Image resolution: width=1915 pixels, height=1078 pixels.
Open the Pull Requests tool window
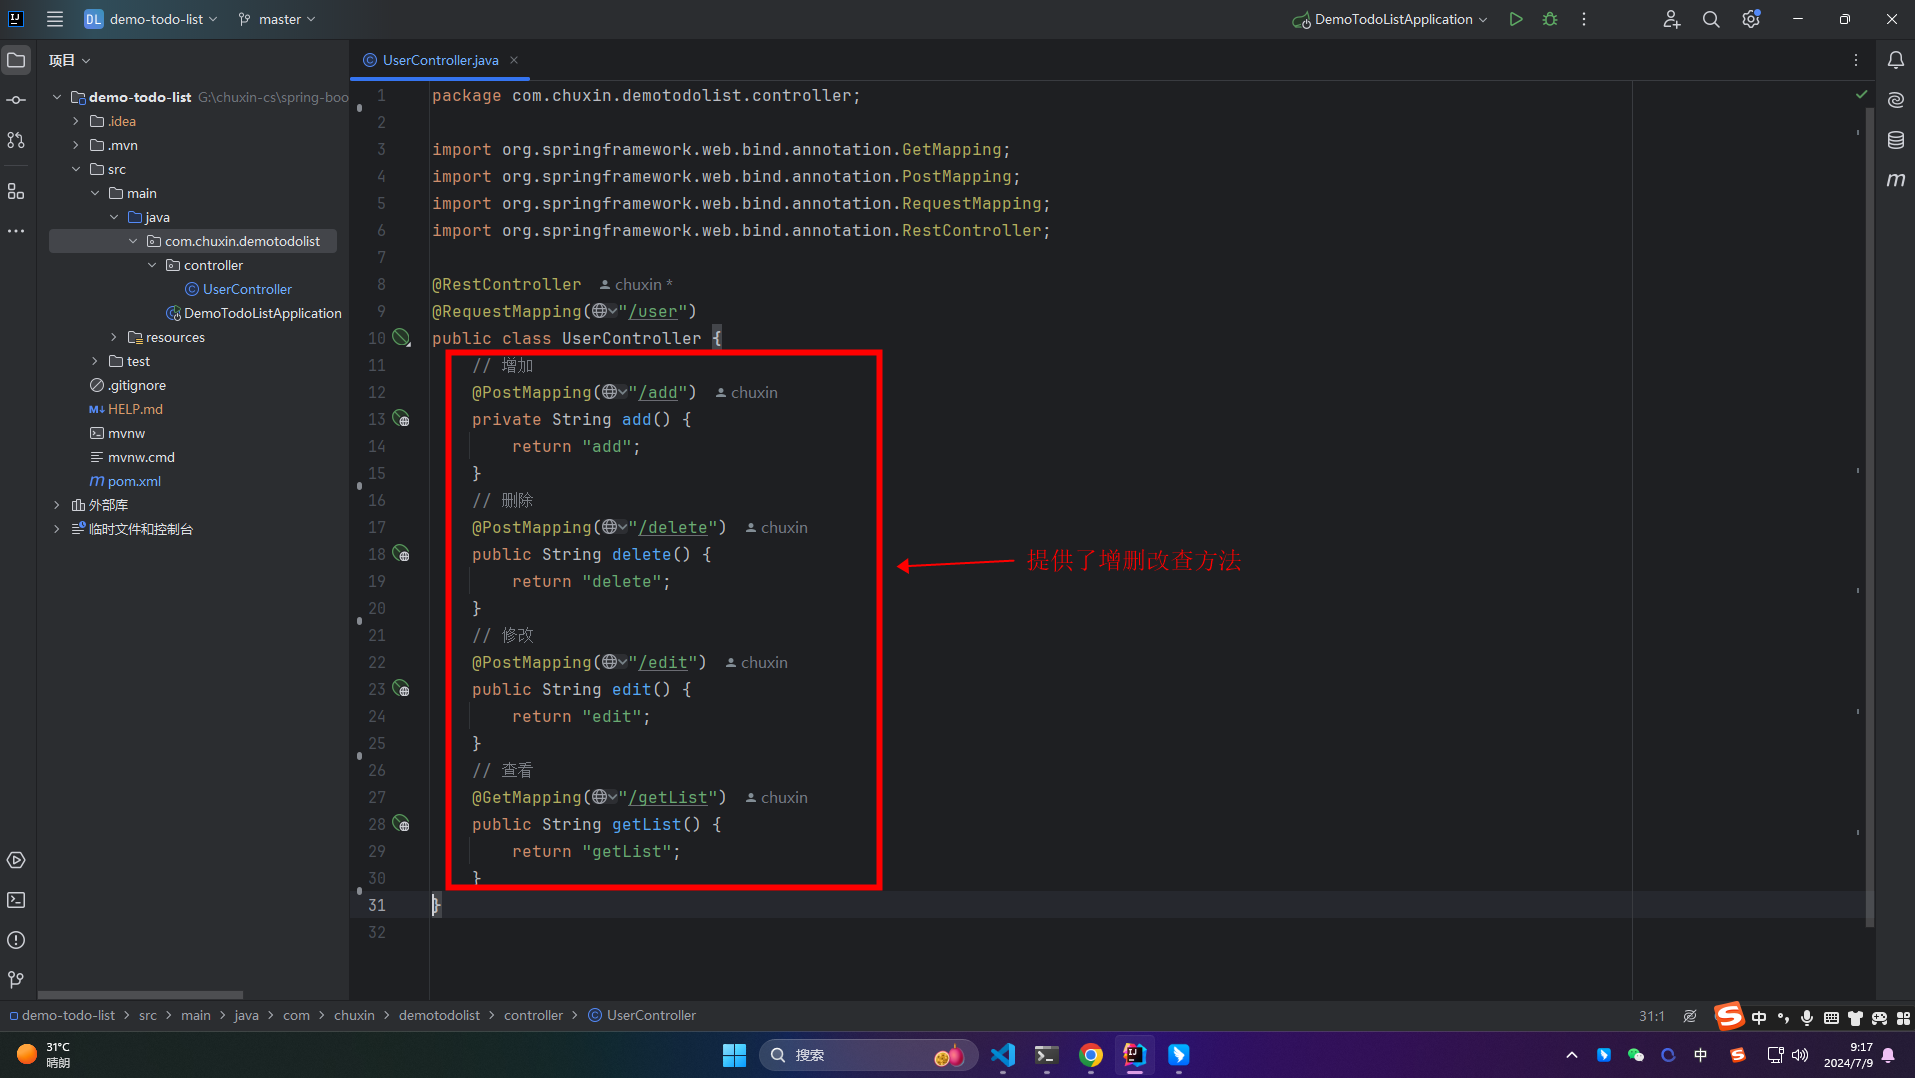(x=16, y=140)
